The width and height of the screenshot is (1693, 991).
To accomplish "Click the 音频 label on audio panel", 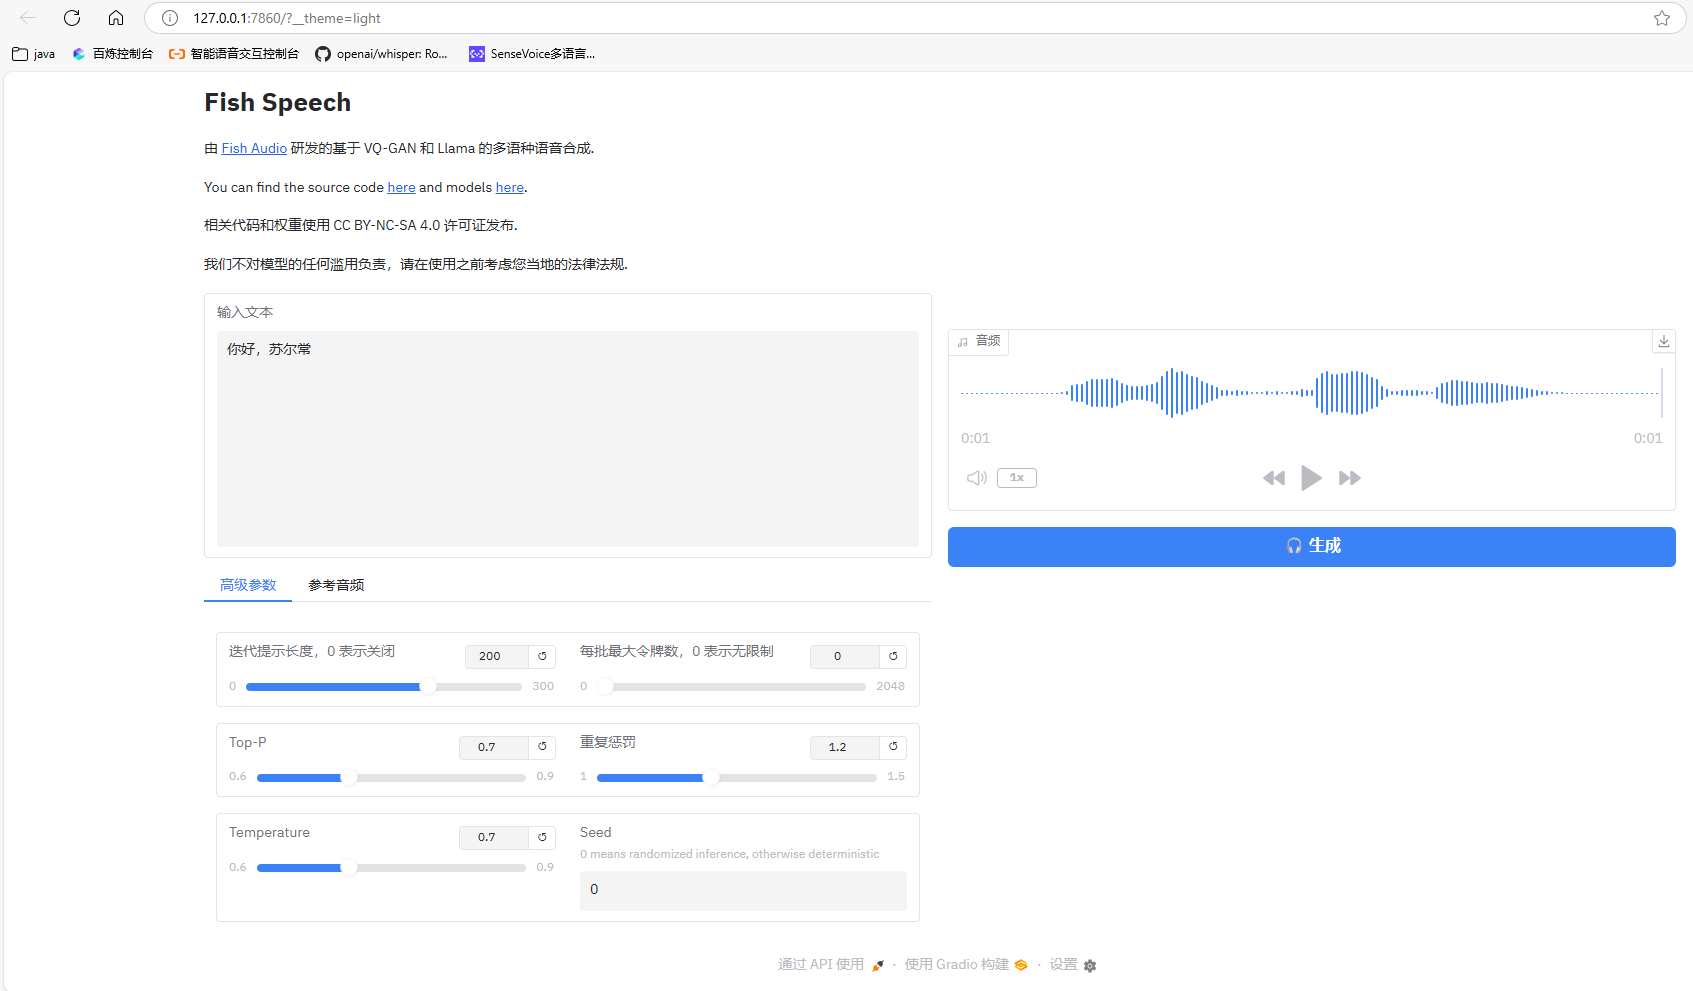I will pyautogui.click(x=979, y=341).
